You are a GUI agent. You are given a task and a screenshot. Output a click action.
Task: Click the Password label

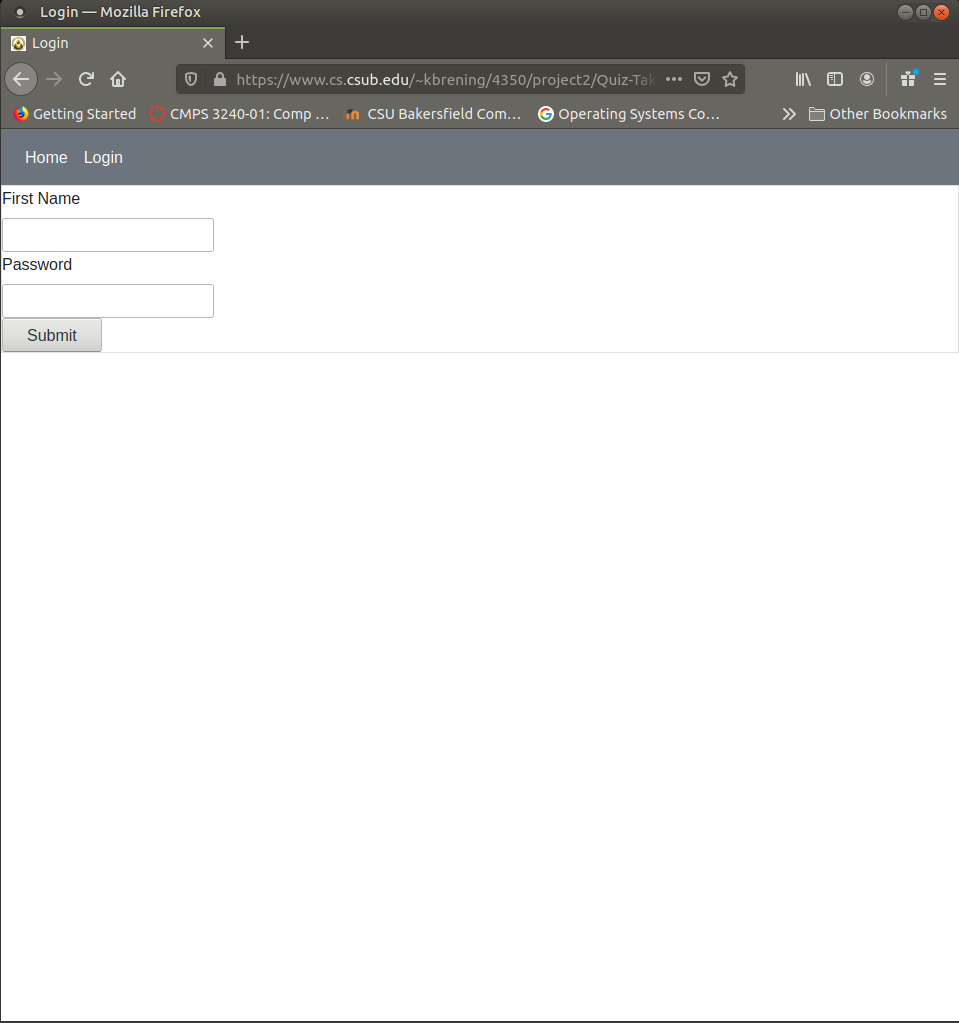[37, 264]
